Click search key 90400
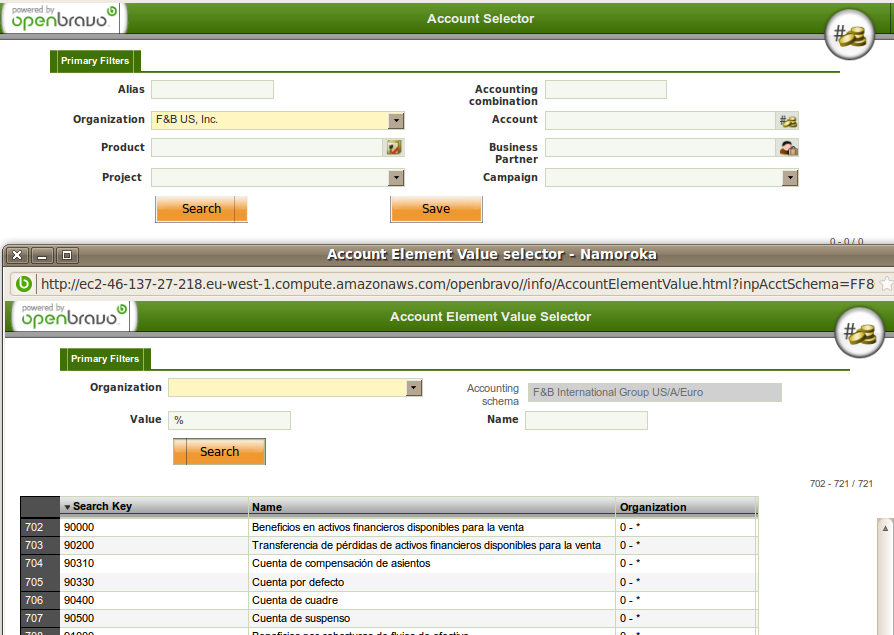This screenshot has height=635, width=894. (x=79, y=600)
